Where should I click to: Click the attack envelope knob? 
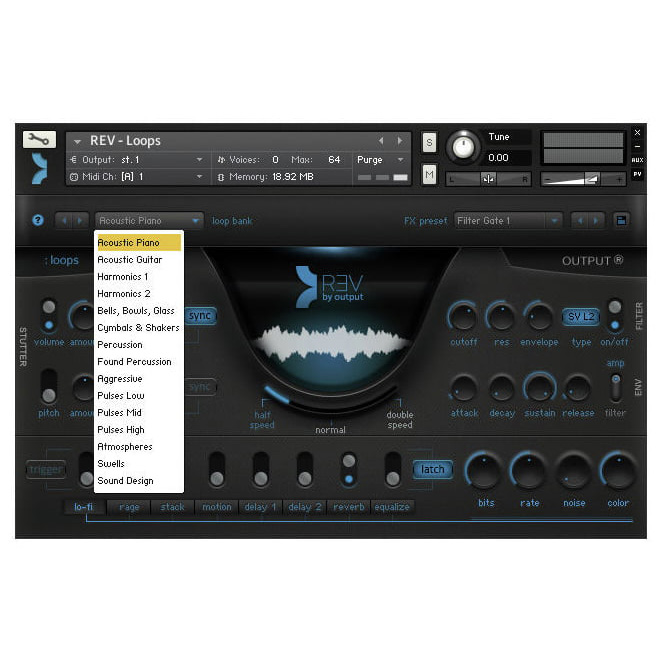[463, 388]
